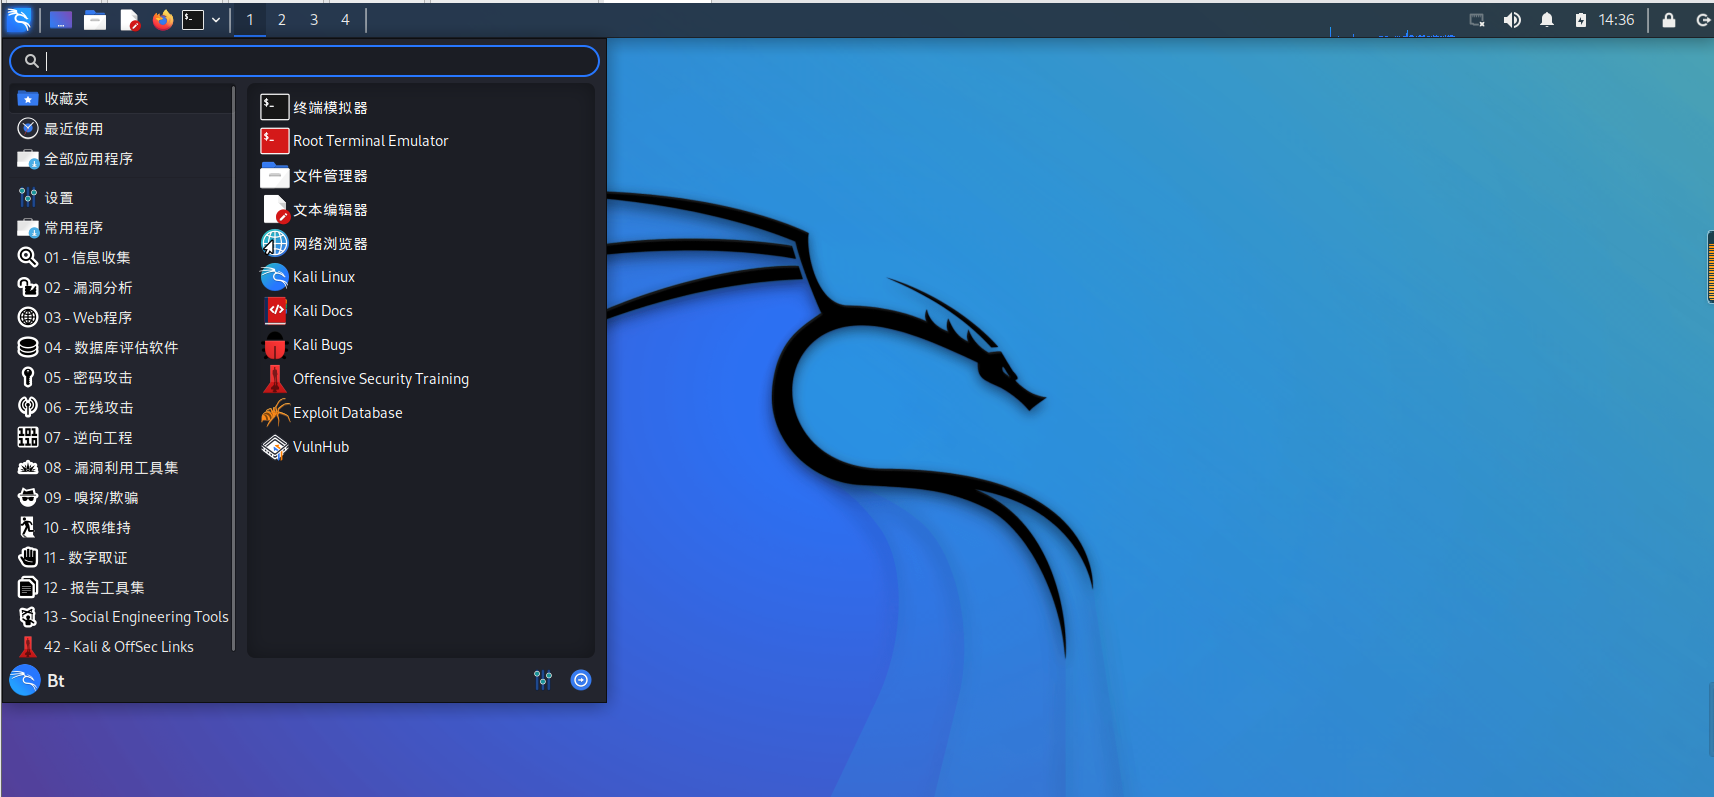1714x797 pixels.
Task: Open the Kali Linux link
Action: click(x=421, y=277)
